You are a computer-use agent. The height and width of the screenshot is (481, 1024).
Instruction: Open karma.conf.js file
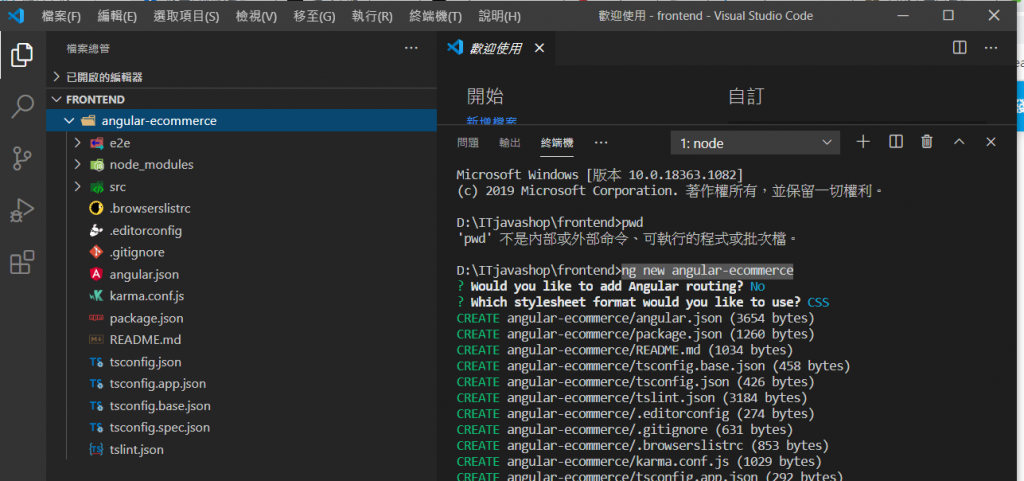pyautogui.click(x=147, y=296)
